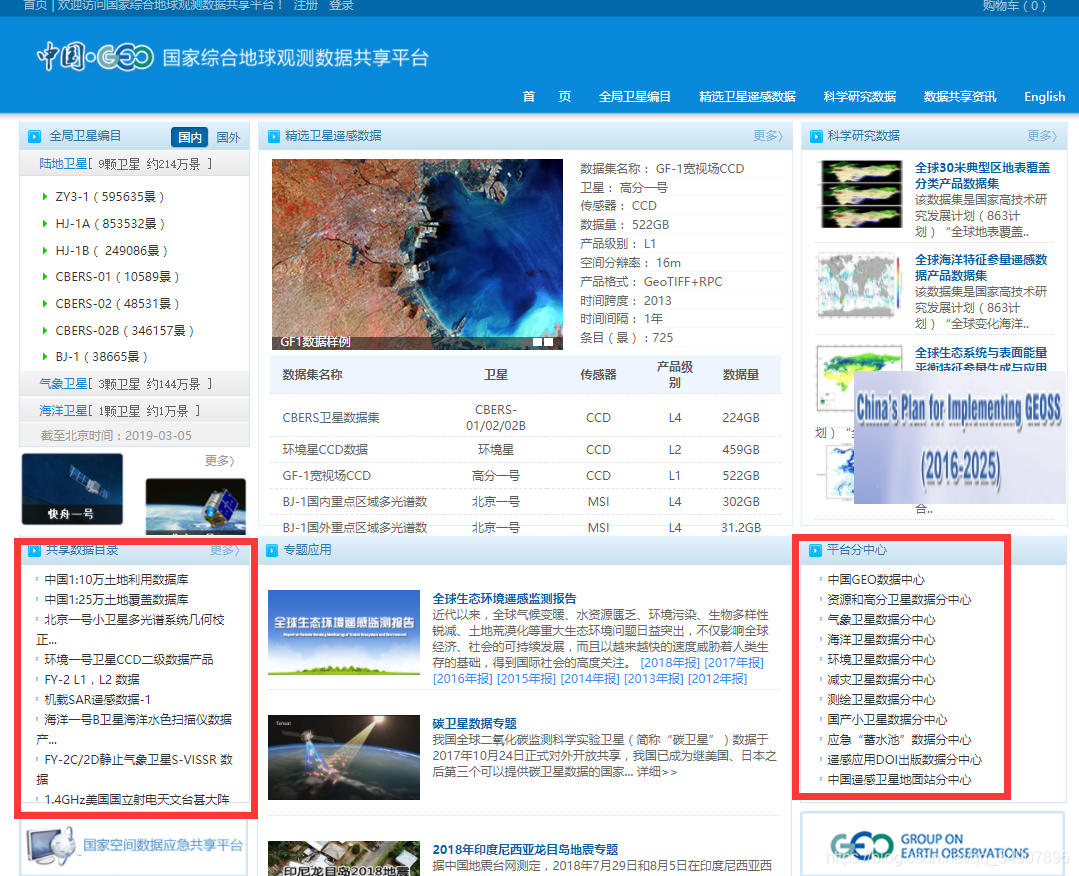Screen dimensions: 1079x876
Task: Open 2018年印度尼西亚龙目岛地震专题 link
Action: [x=525, y=849]
